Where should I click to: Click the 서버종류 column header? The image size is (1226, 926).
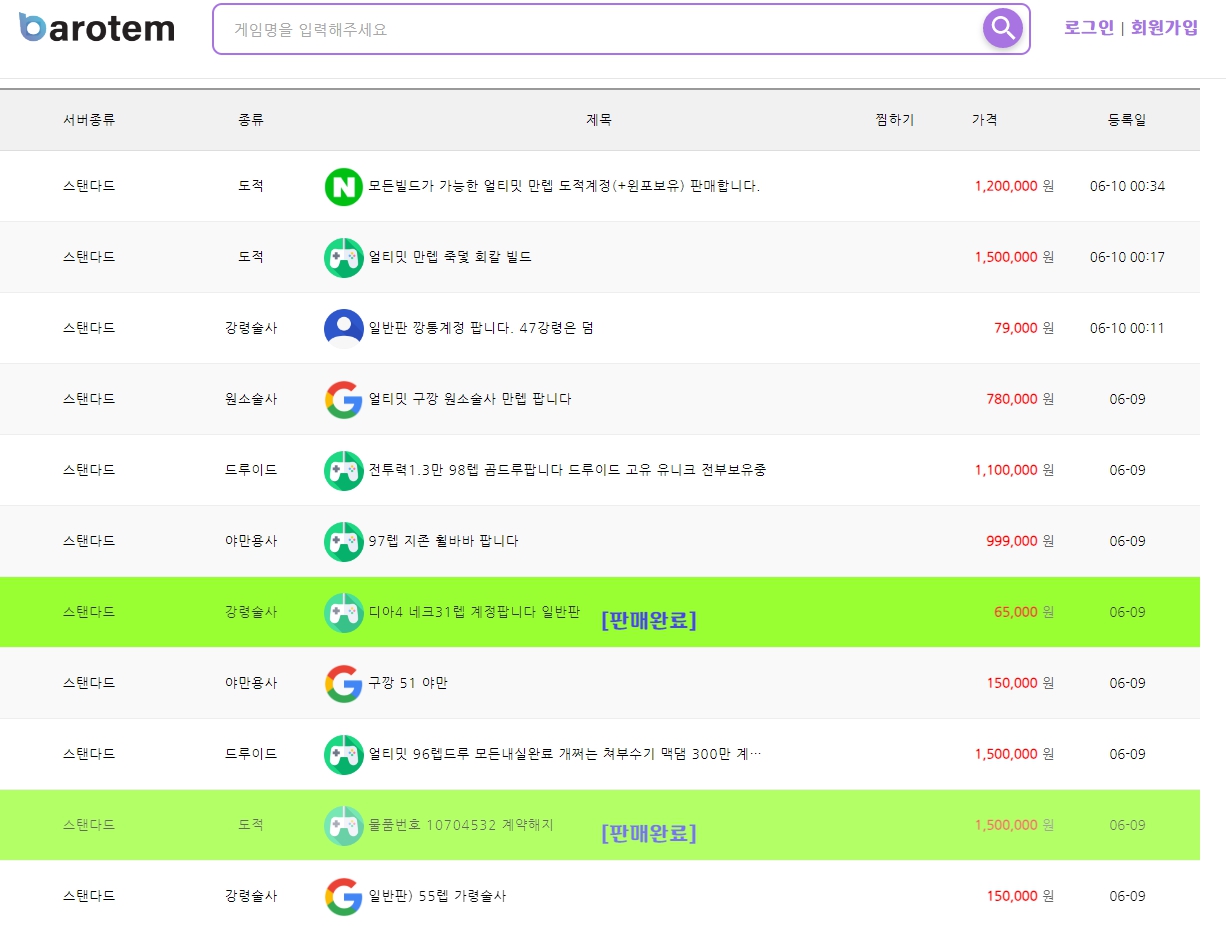click(x=88, y=118)
